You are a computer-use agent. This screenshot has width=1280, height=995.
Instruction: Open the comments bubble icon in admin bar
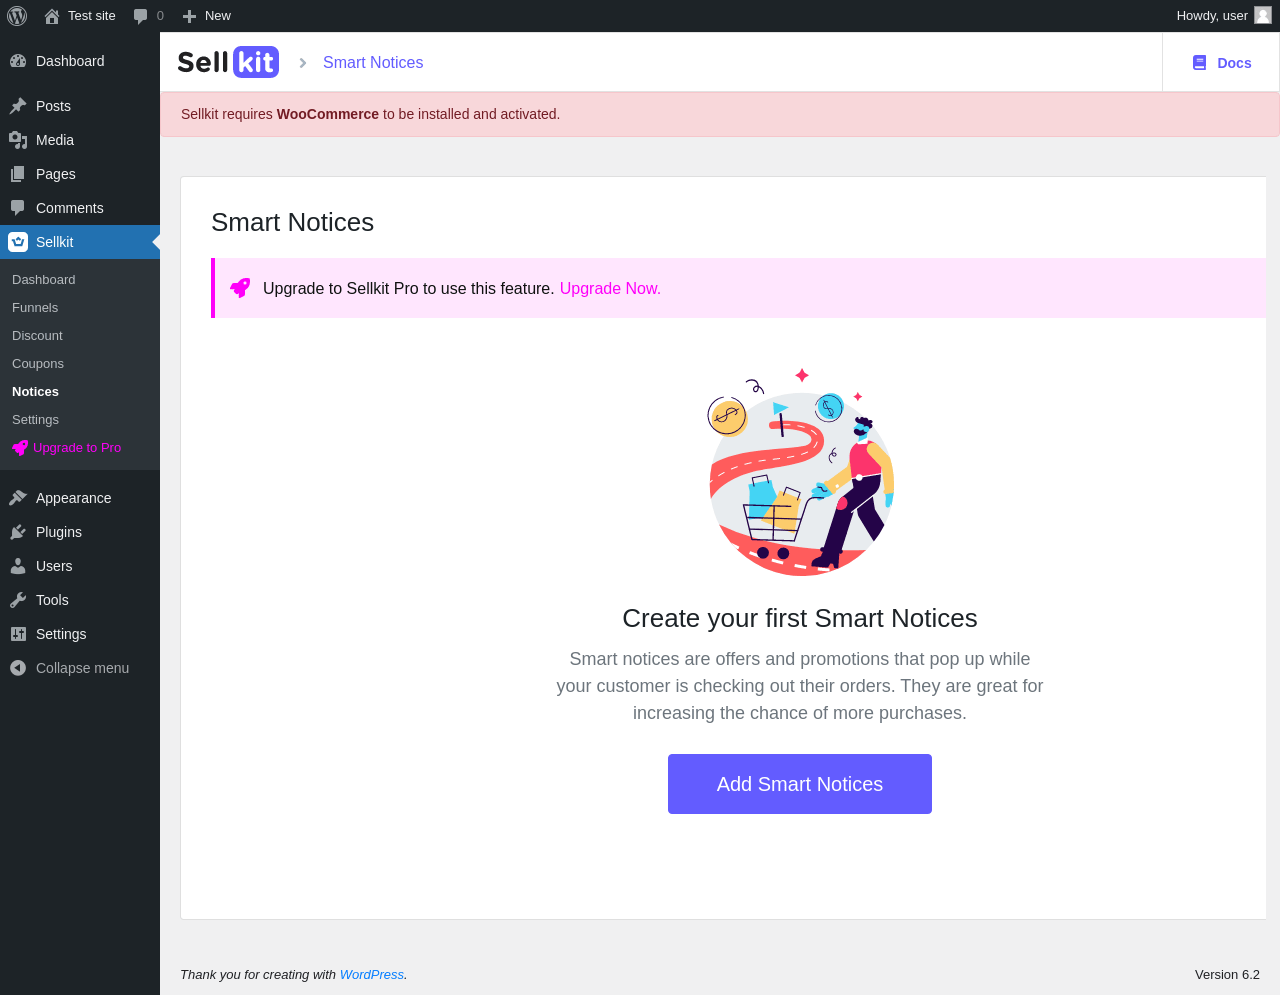coord(141,16)
